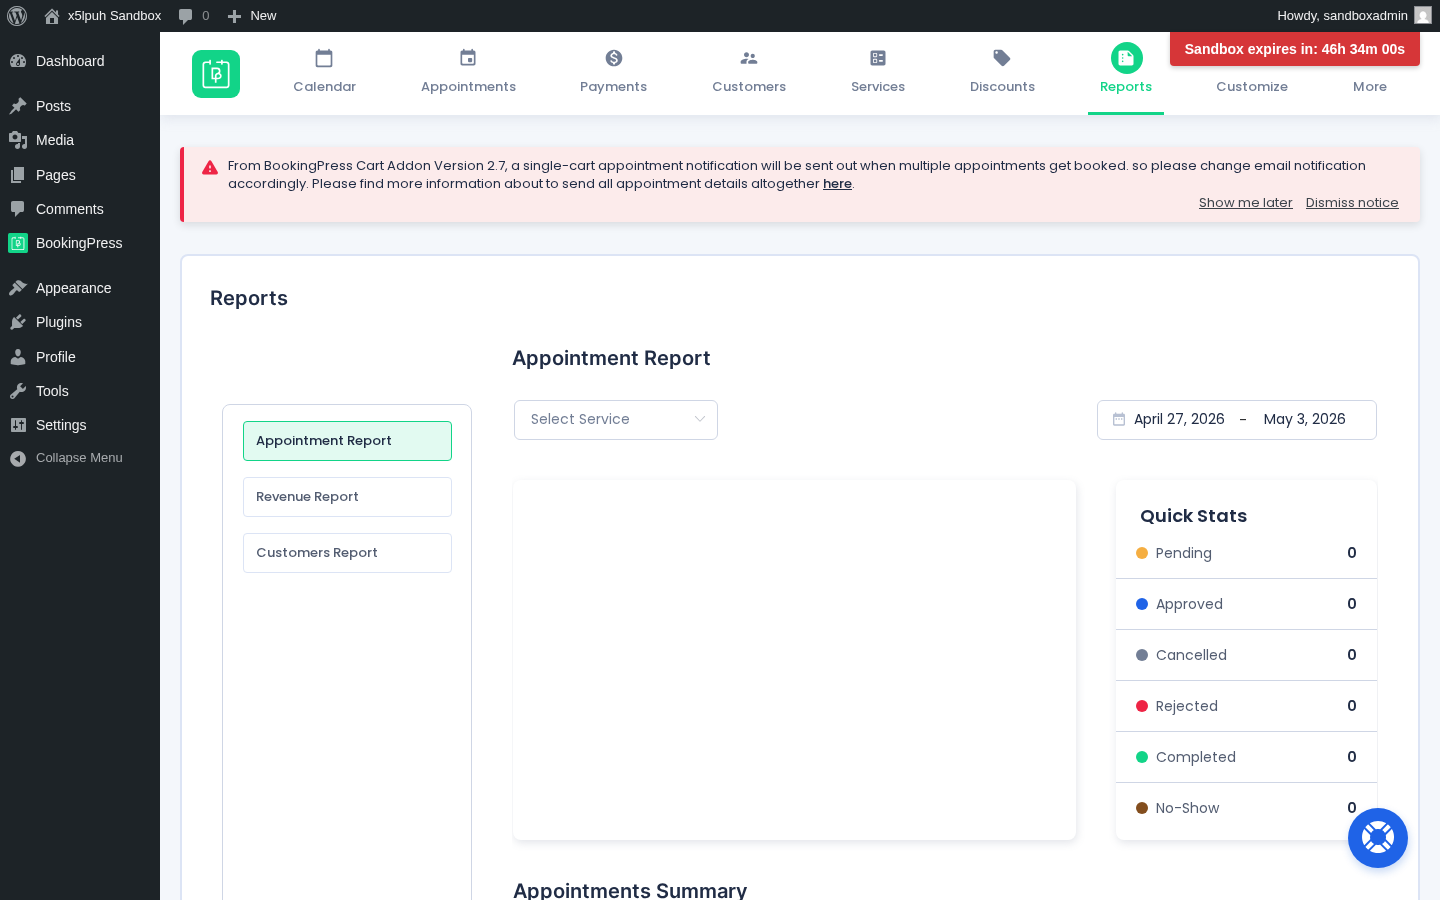
Task: Click the Reports green circle icon
Action: tap(1127, 58)
